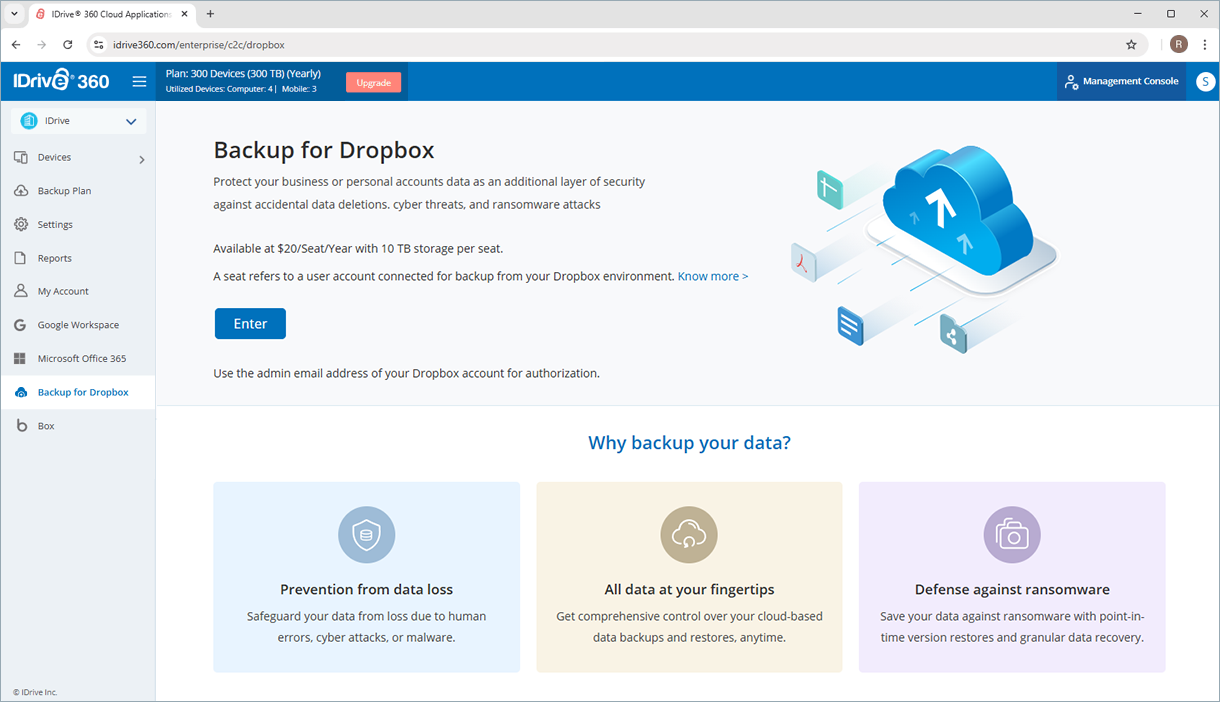Expand the Devices submenu arrow
The width and height of the screenshot is (1220, 702).
(x=142, y=159)
